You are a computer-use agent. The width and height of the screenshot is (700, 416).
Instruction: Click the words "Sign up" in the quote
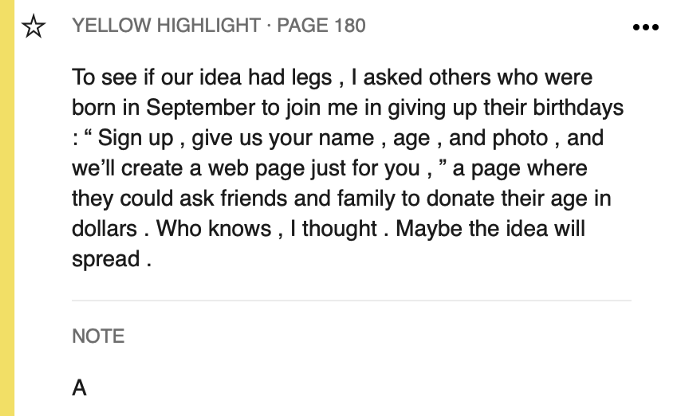coord(135,139)
